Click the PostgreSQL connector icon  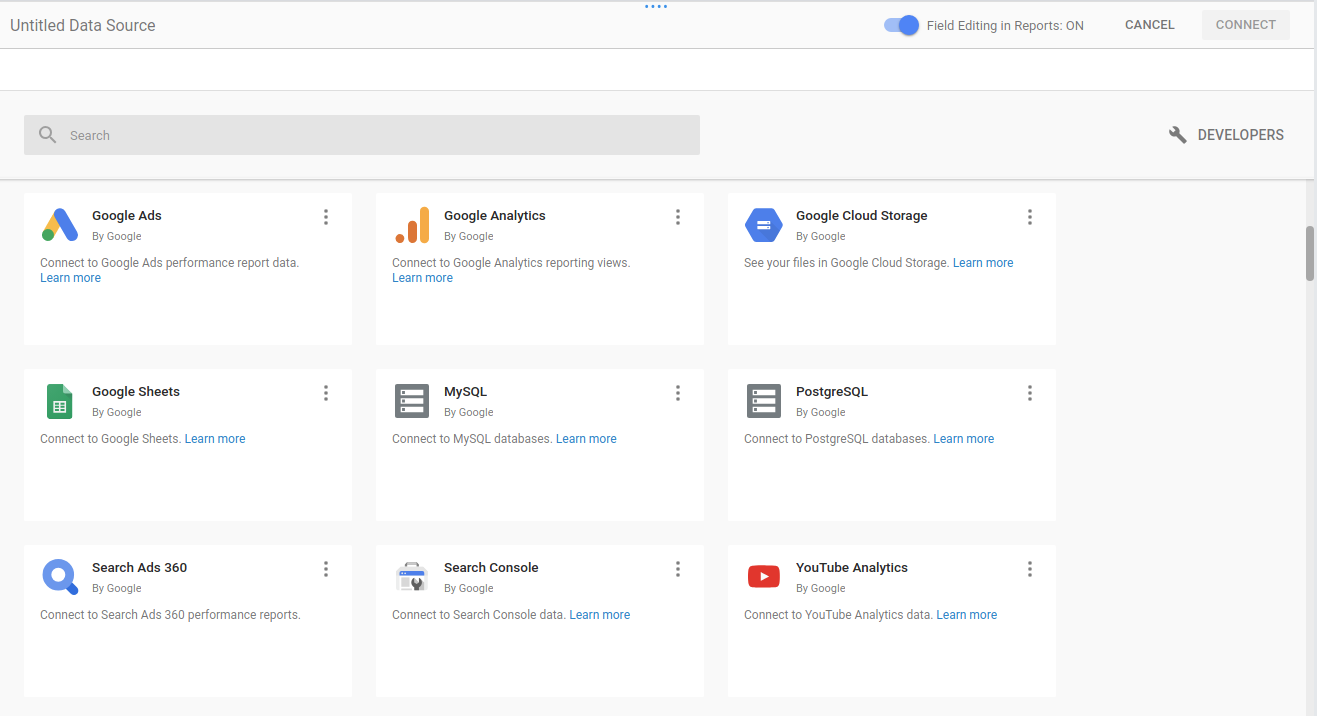click(x=763, y=400)
